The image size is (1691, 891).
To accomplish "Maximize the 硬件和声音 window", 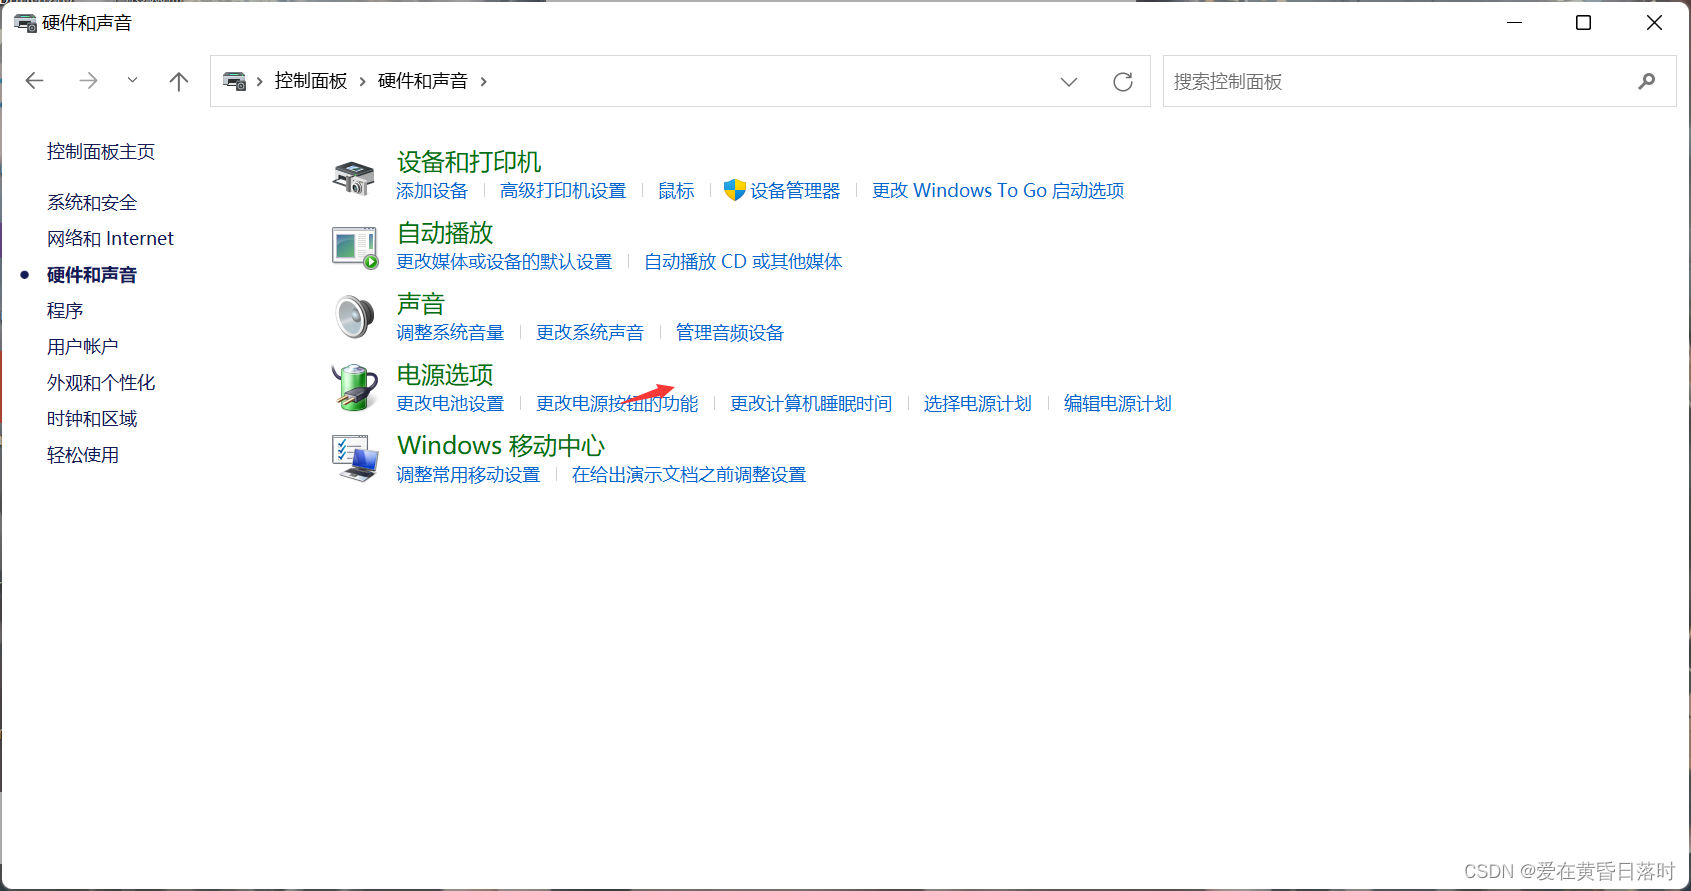I will click(1584, 22).
